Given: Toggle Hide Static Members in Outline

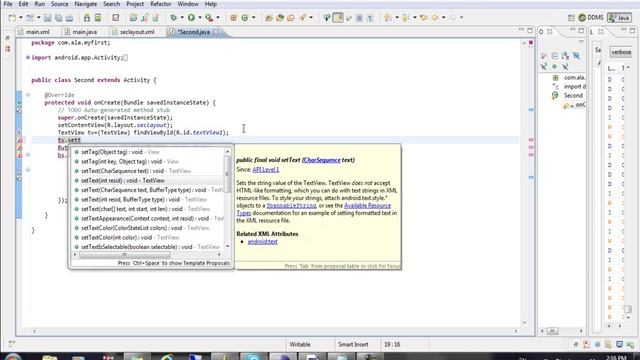Looking at the screenshot, I should point(544,66).
